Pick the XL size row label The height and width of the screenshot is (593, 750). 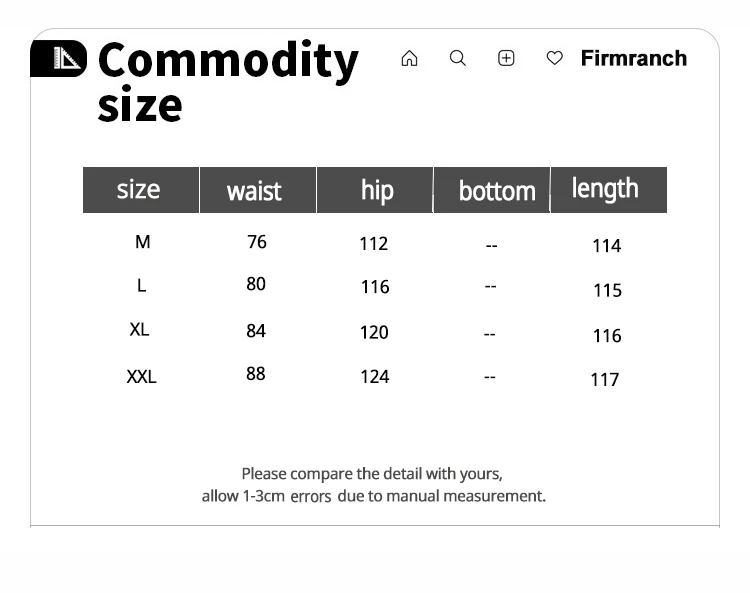pyautogui.click(x=139, y=330)
